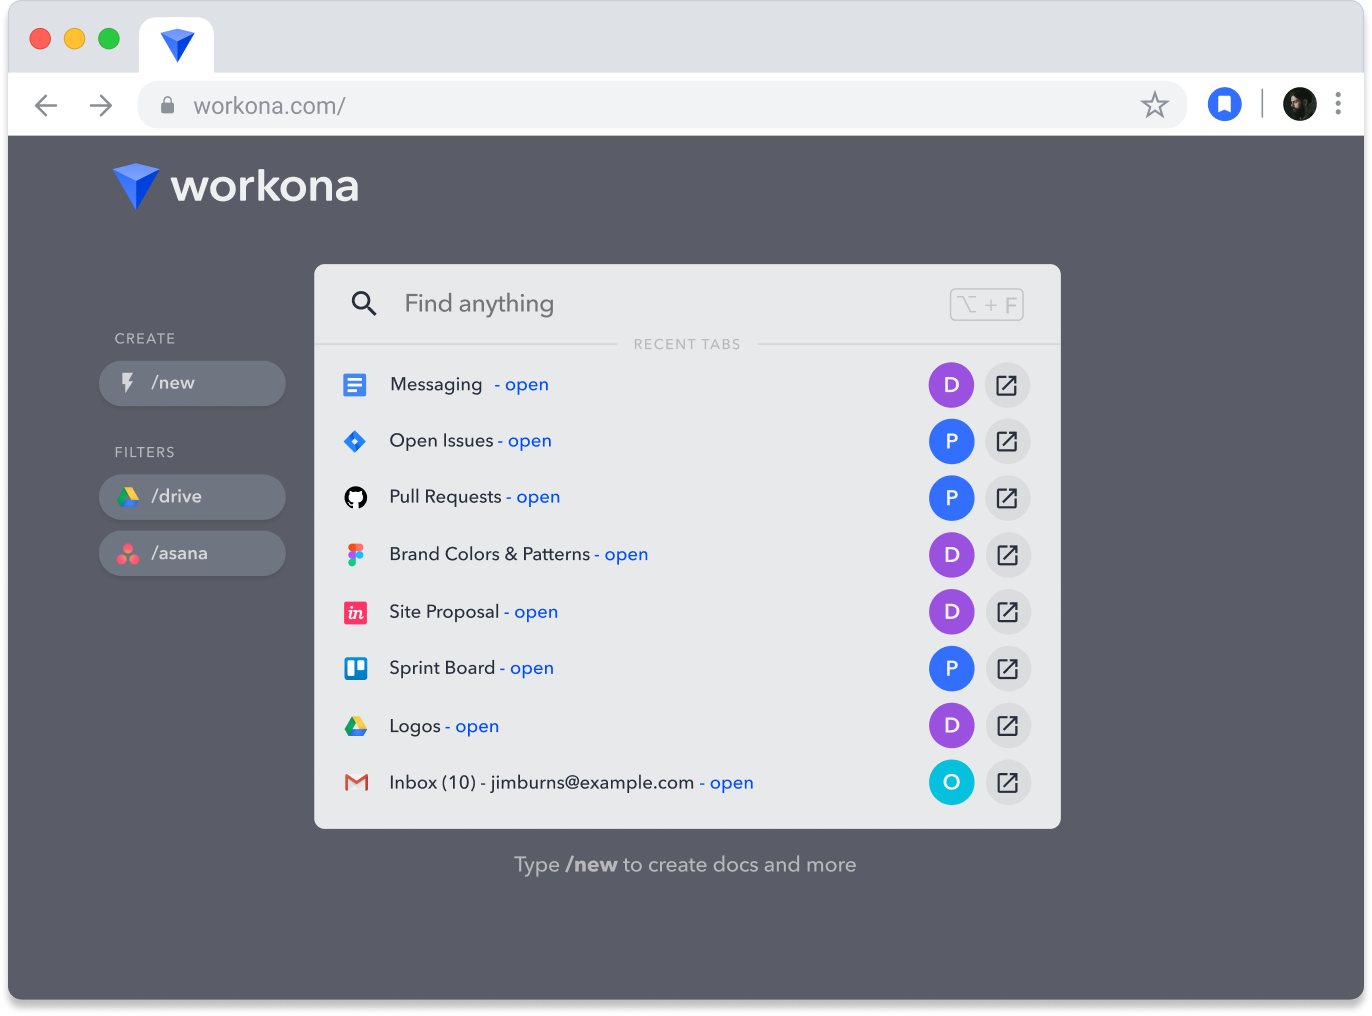Click the Workona logo in header
Viewport: 1372px width, 1016px height.
pyautogui.click(x=236, y=186)
